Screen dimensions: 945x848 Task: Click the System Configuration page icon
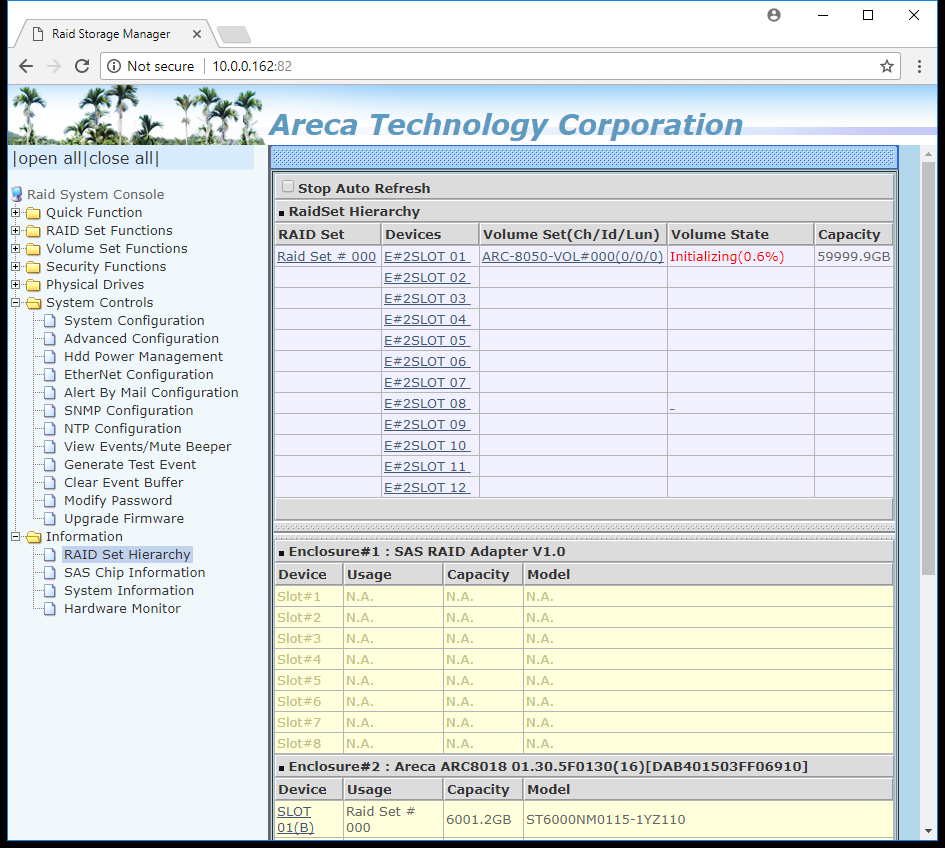pos(51,321)
